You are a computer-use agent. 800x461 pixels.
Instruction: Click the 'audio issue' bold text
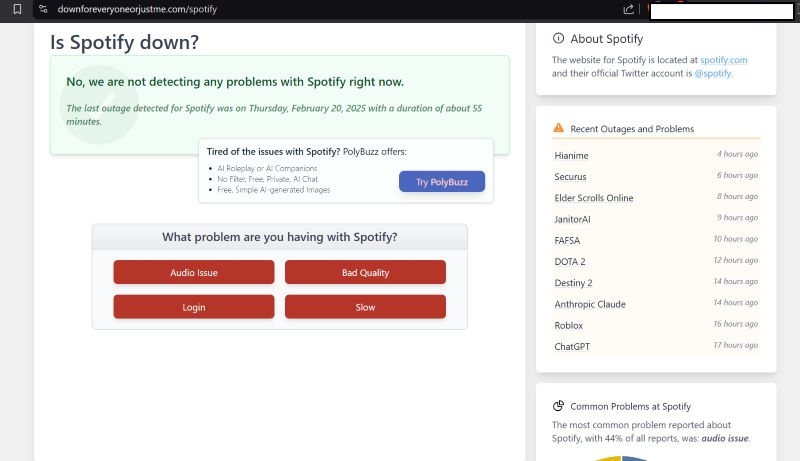pos(725,438)
